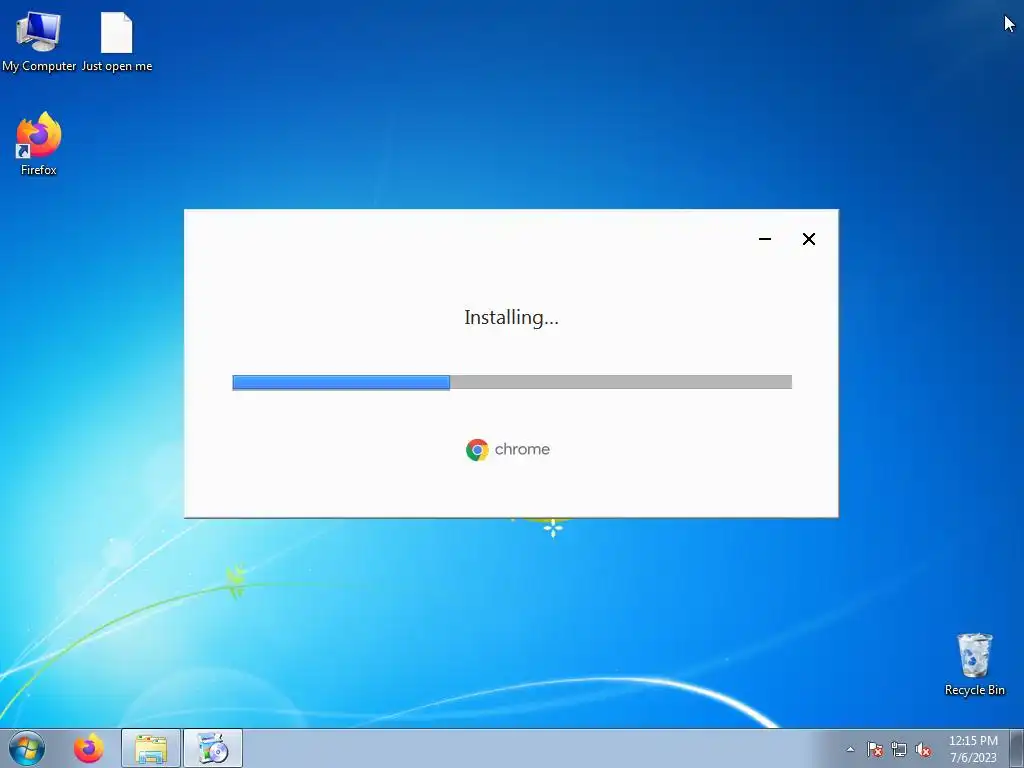Minimize the Chrome installer window
The height and width of the screenshot is (768, 1024).
(x=765, y=239)
